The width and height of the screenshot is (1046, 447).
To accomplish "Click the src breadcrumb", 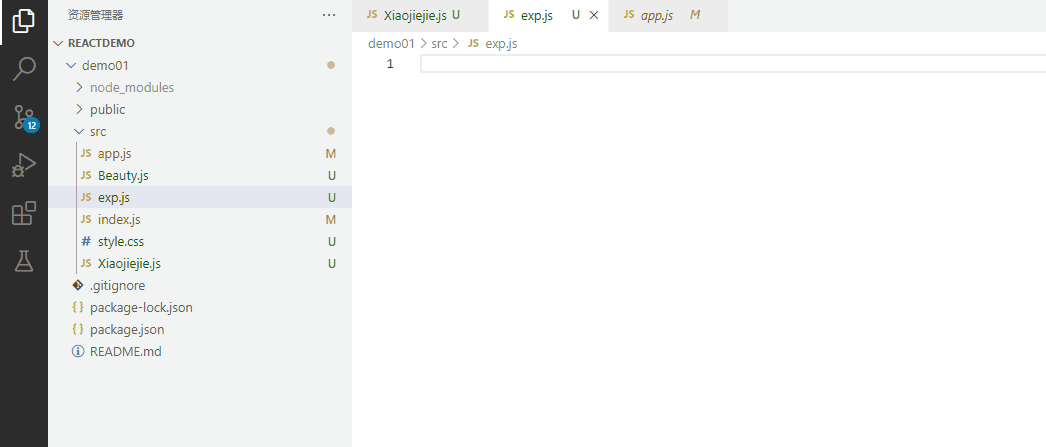I will pos(439,43).
